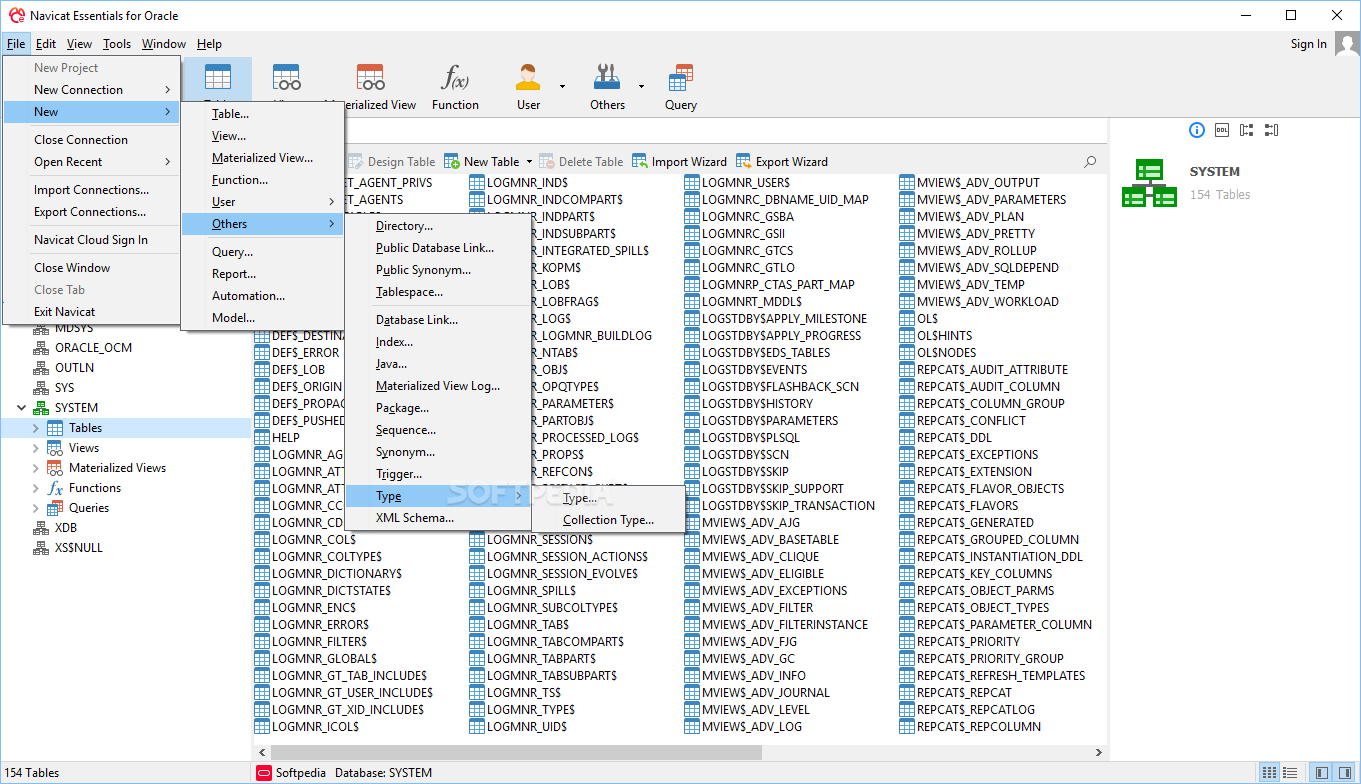Select the LOGMNR_USER$ table
This screenshot has width=1361, height=784.
(x=737, y=183)
